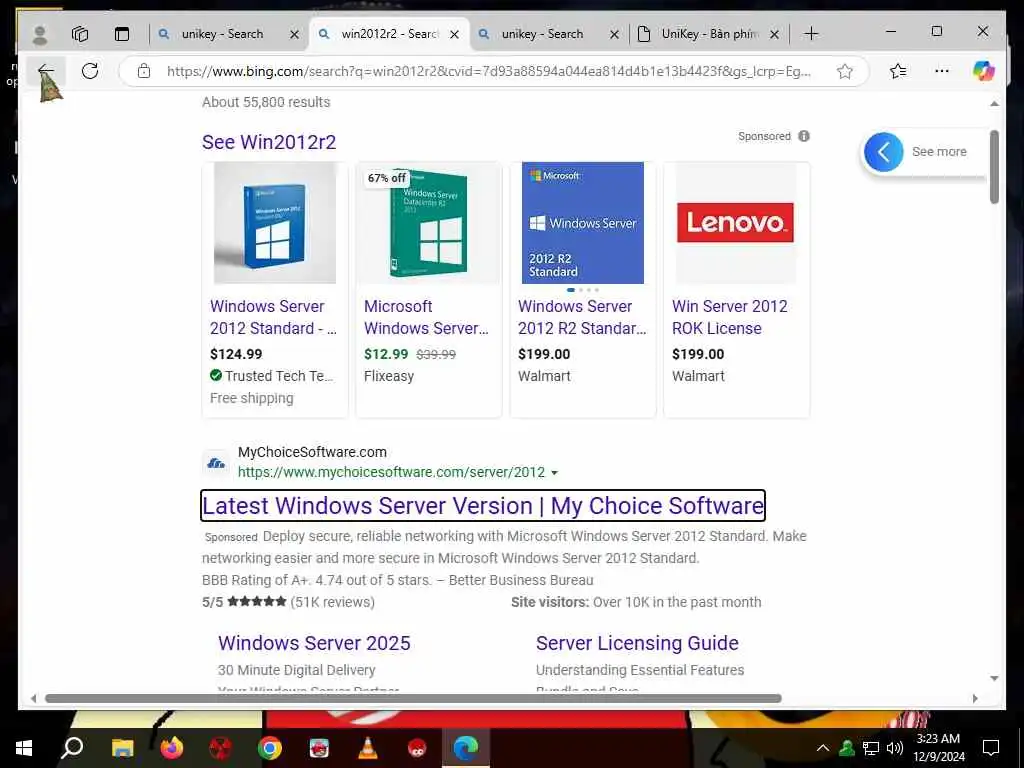Viewport: 1024px width, 768px height.
Task: Open Server Licensing Guide sitelink
Action: click(637, 643)
